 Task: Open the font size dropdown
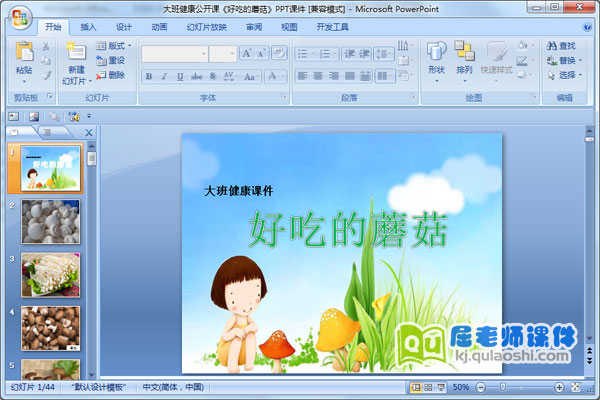[x=232, y=54]
